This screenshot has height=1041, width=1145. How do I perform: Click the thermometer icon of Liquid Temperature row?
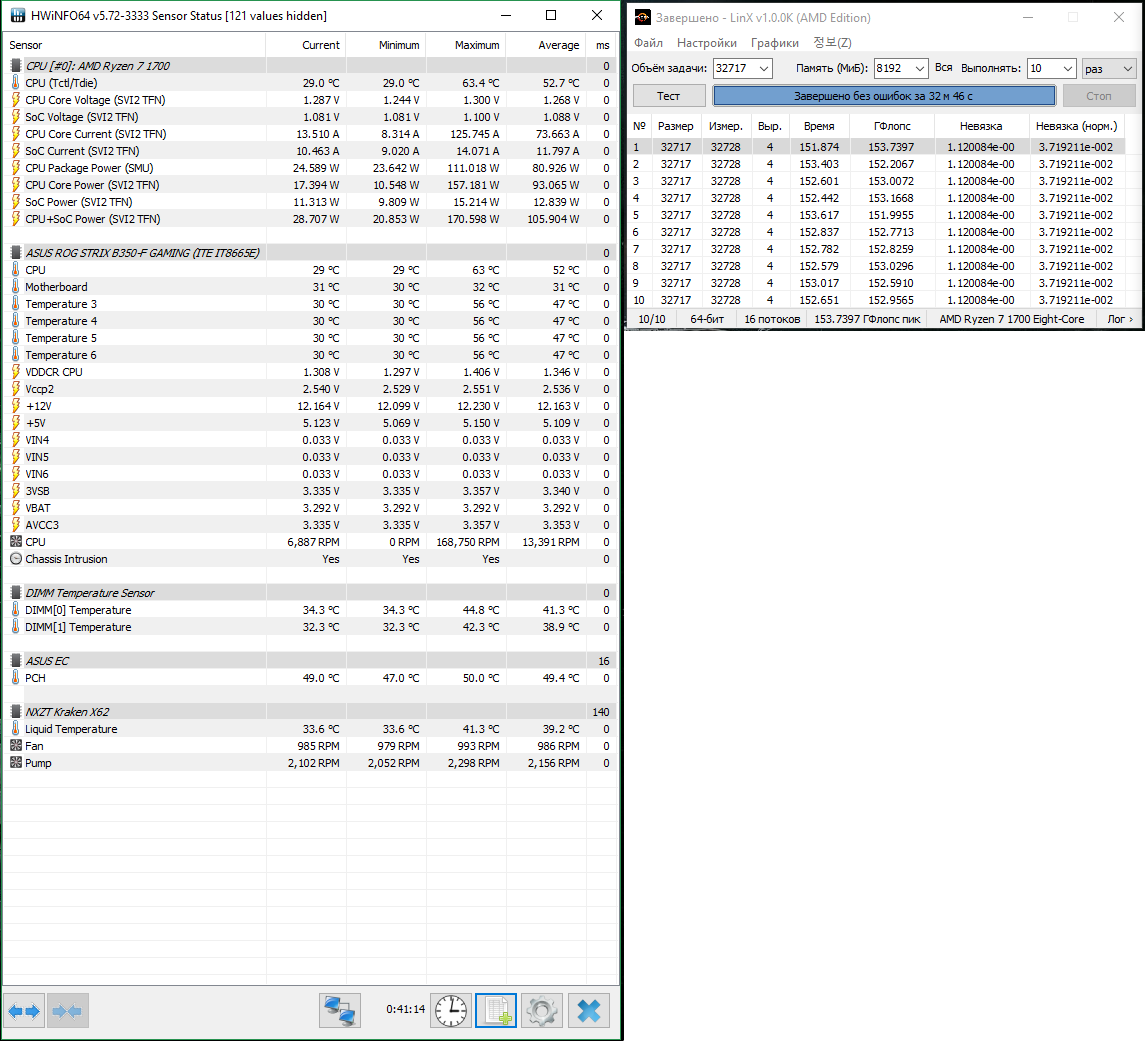click(x=16, y=729)
